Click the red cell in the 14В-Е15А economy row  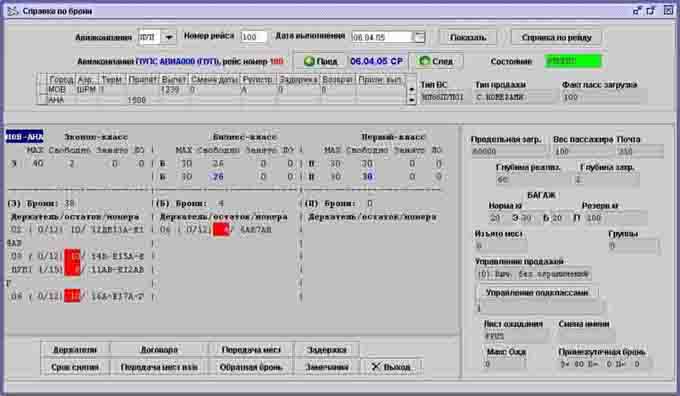point(72,256)
